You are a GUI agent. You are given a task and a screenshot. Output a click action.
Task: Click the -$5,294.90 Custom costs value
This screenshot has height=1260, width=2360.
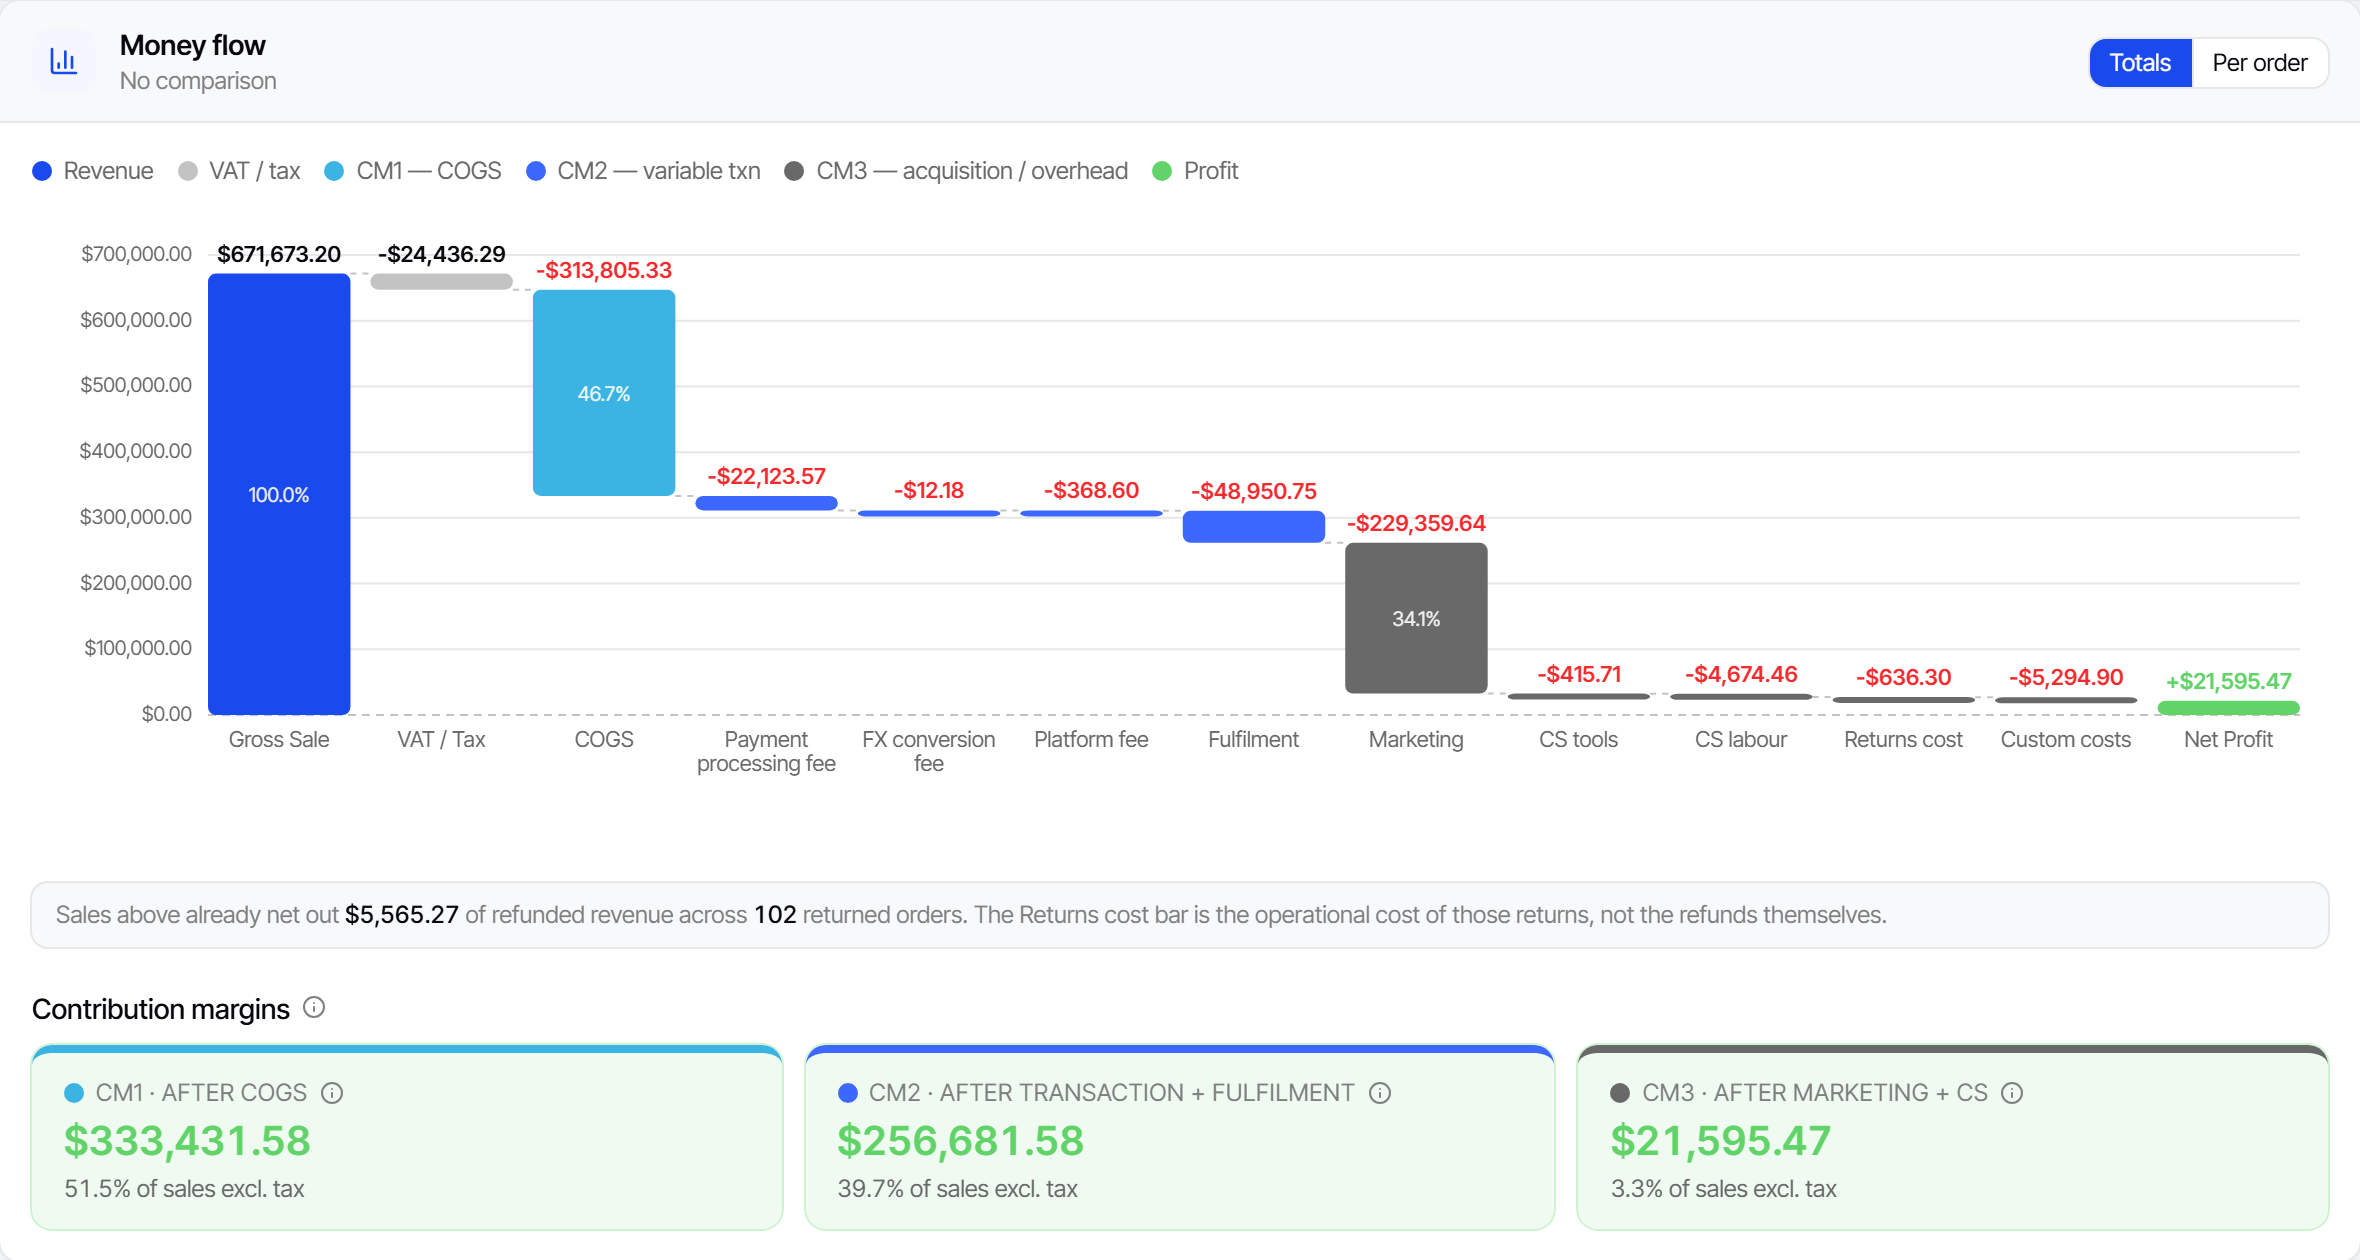(2066, 677)
